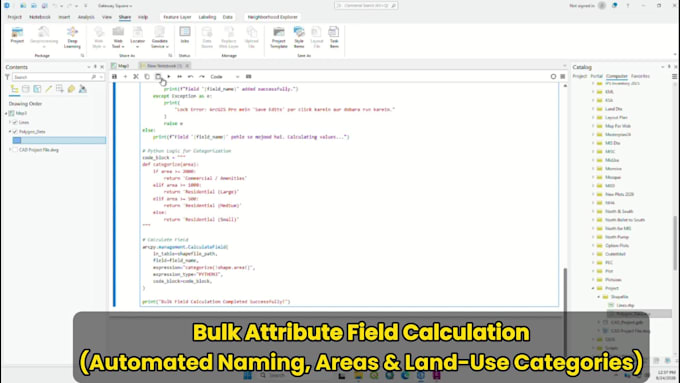Toggle visibility of Polygon_Data layer
680x383 pixels.
click(x=15, y=131)
